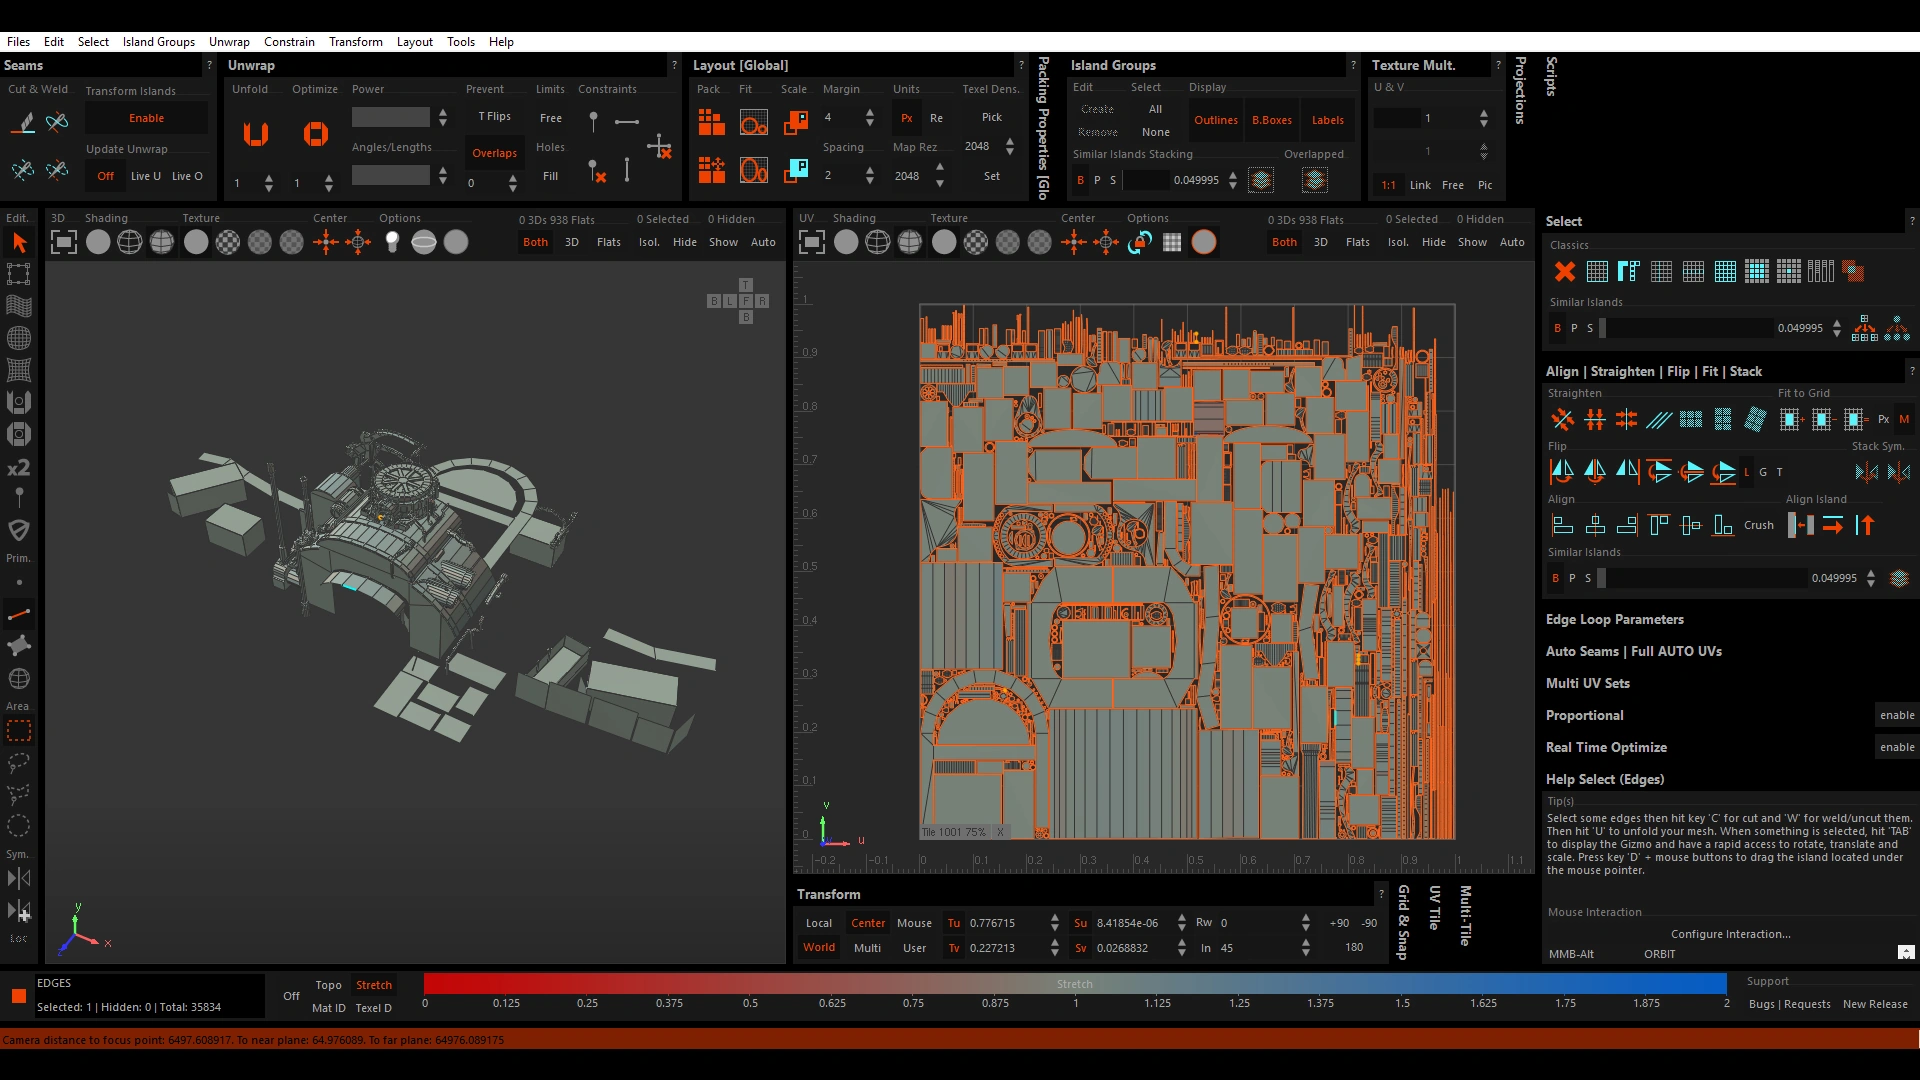Click the Optimize icon in Unwrap panel
This screenshot has height=1080, width=1920.
point(315,134)
